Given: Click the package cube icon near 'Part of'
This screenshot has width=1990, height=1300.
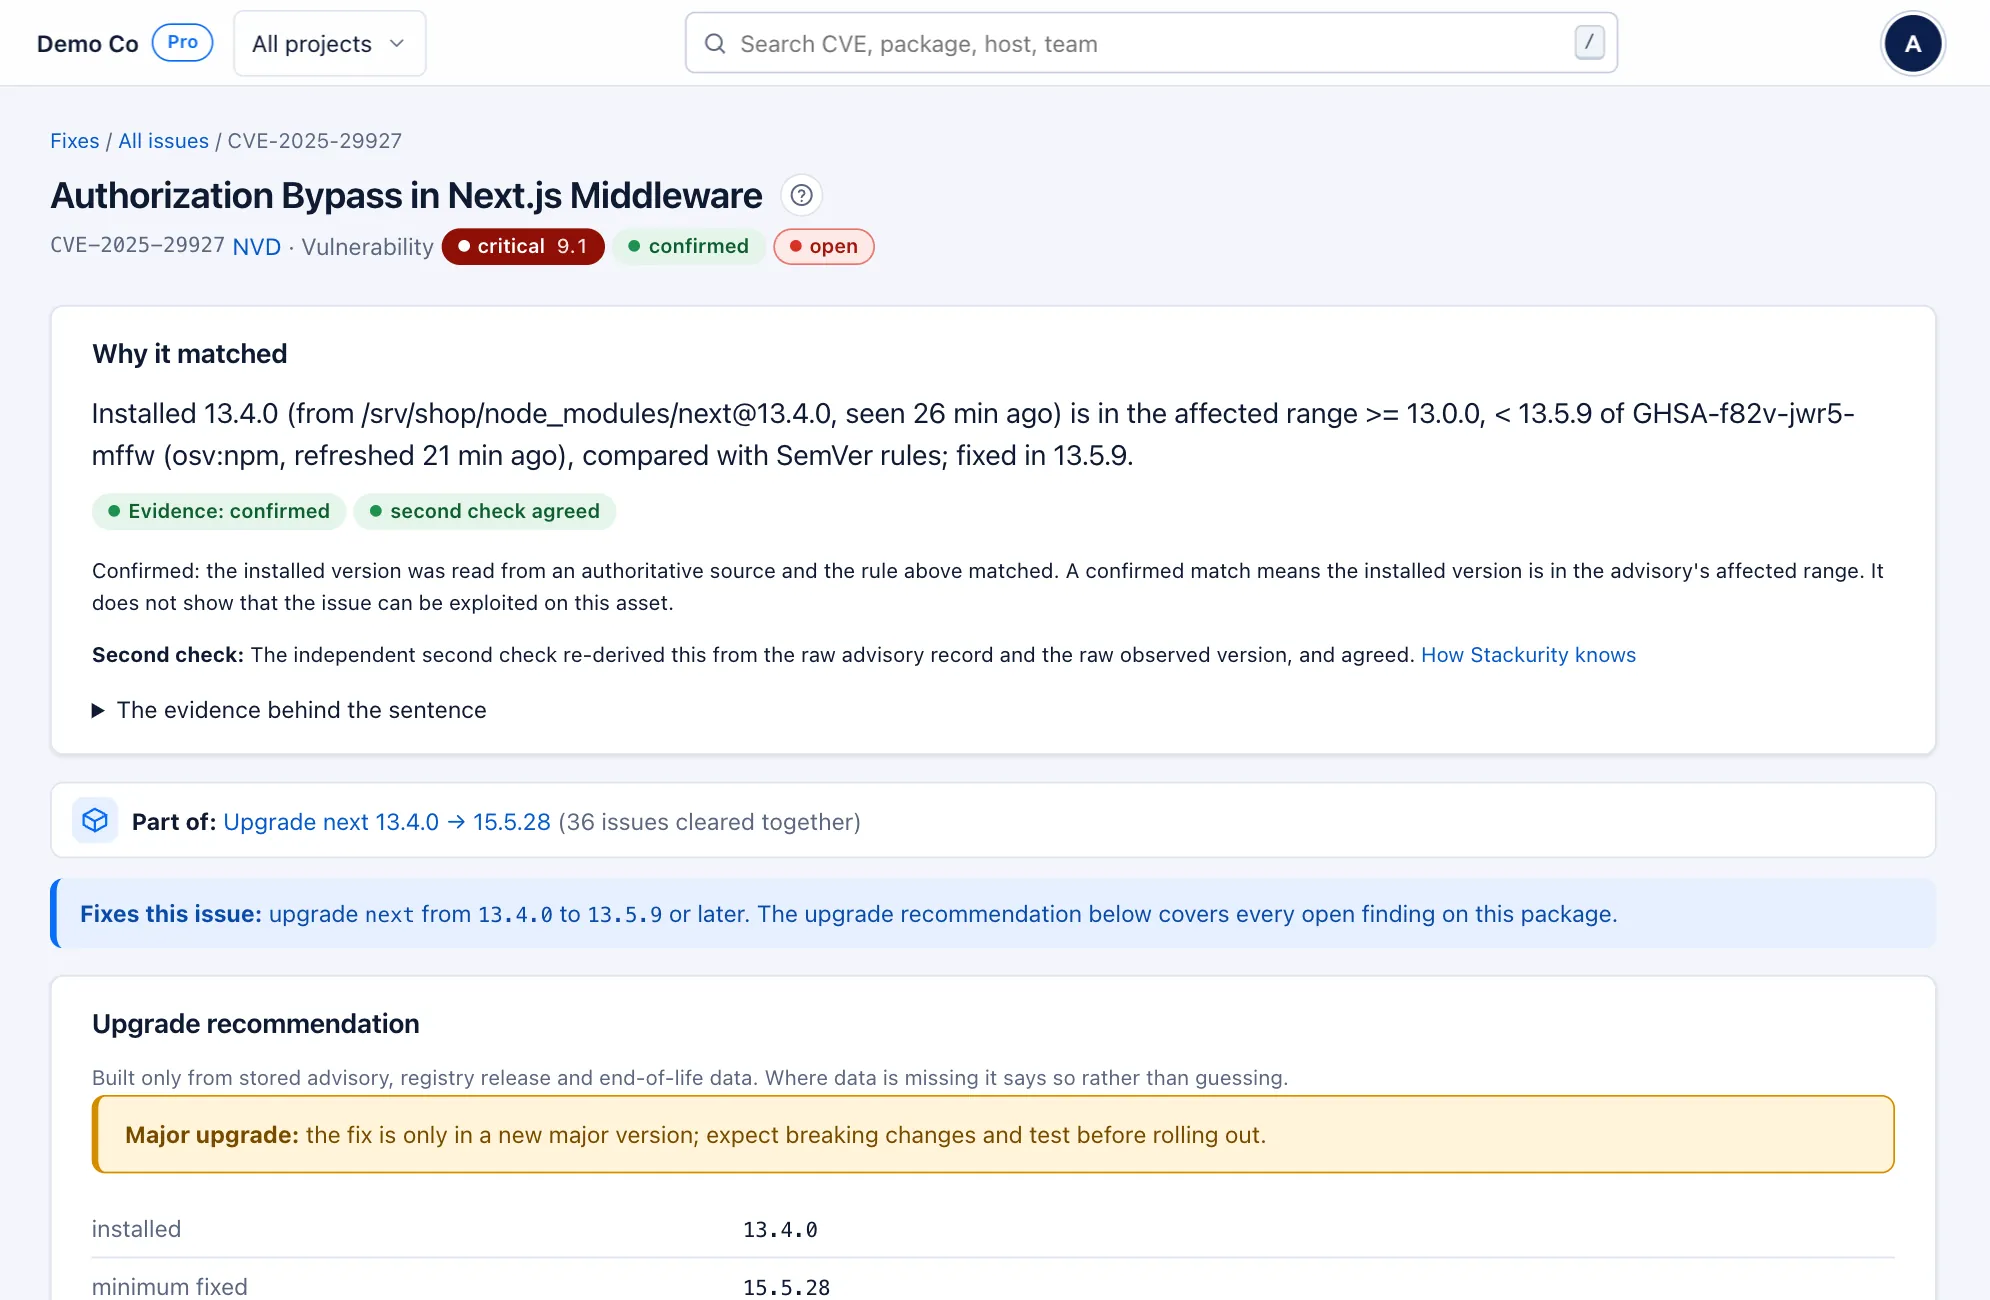Looking at the screenshot, I should 95,821.
